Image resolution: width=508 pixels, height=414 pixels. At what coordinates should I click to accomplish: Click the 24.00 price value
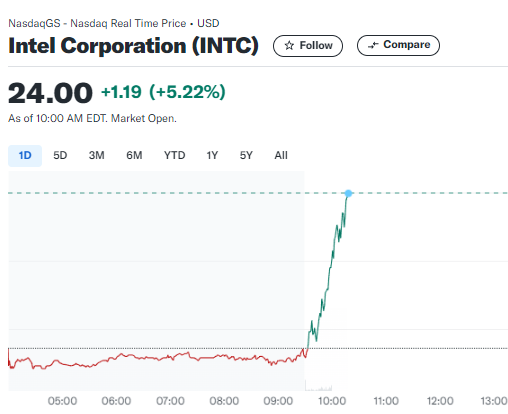[x=50, y=93]
